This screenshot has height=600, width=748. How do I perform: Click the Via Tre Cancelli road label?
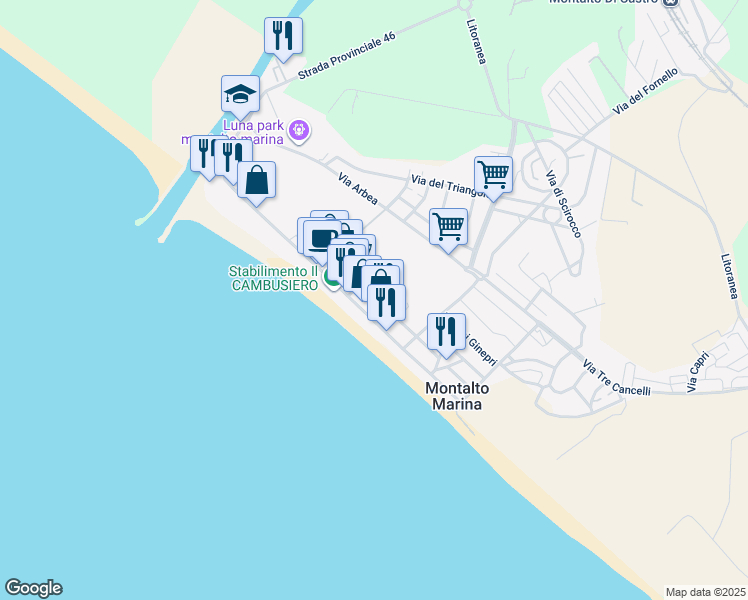tap(616, 378)
